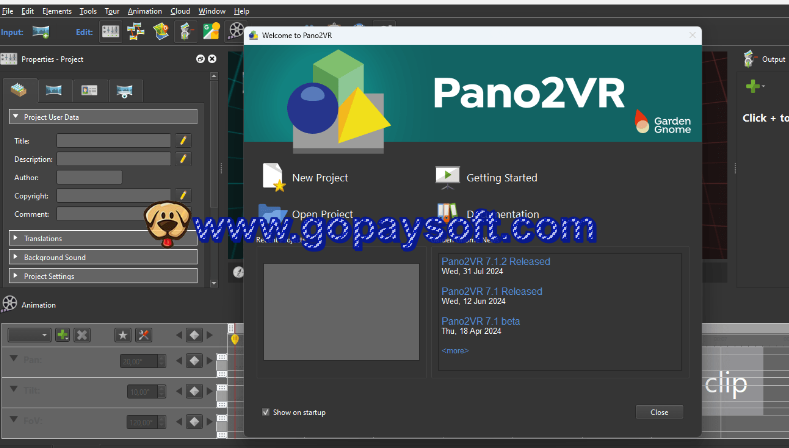
Task: Click the pencil icon beside Description
Action: click(x=183, y=159)
